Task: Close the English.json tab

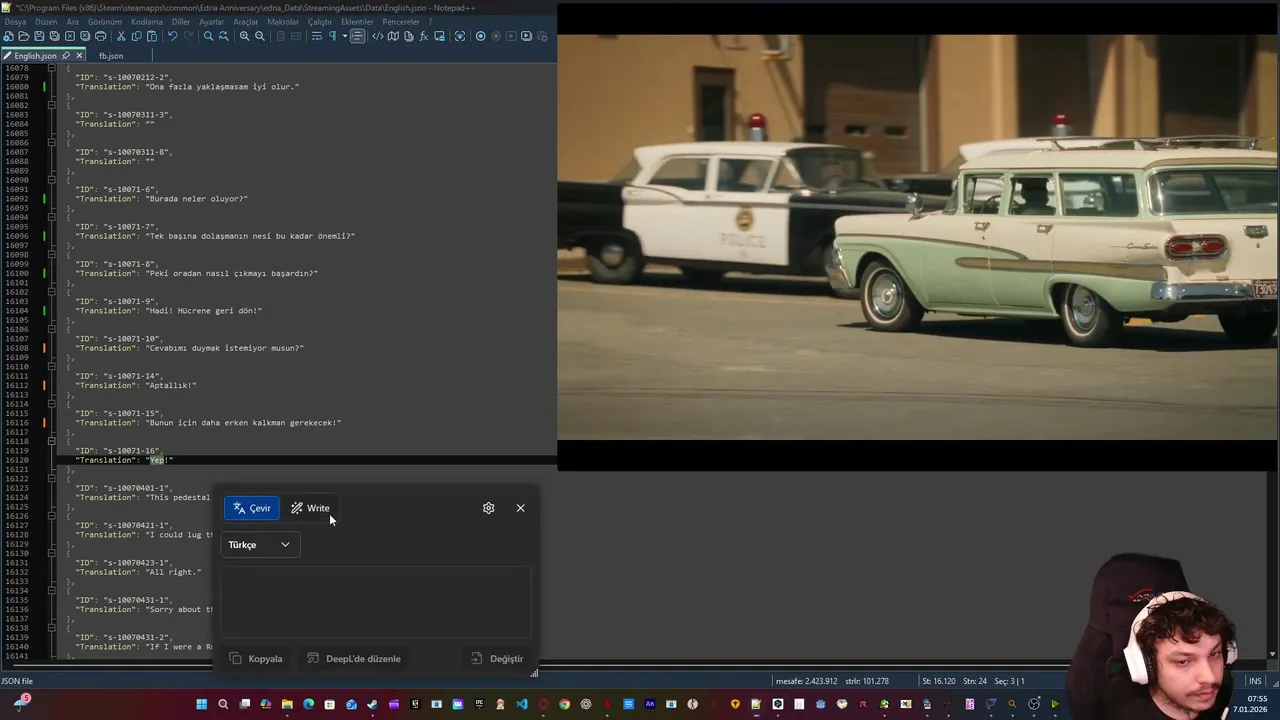Action: [79, 56]
